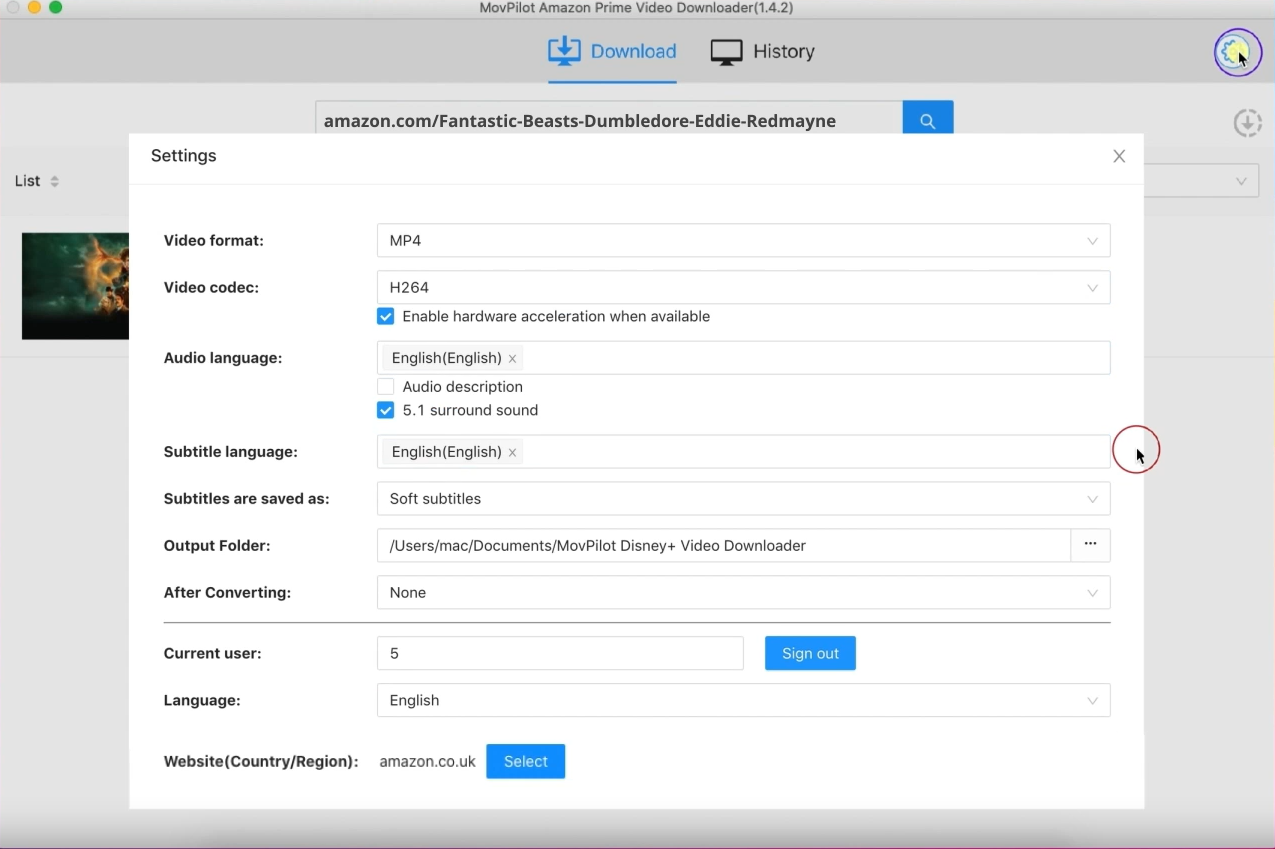Open After Converting dropdown
1275x849 pixels.
pos(743,592)
